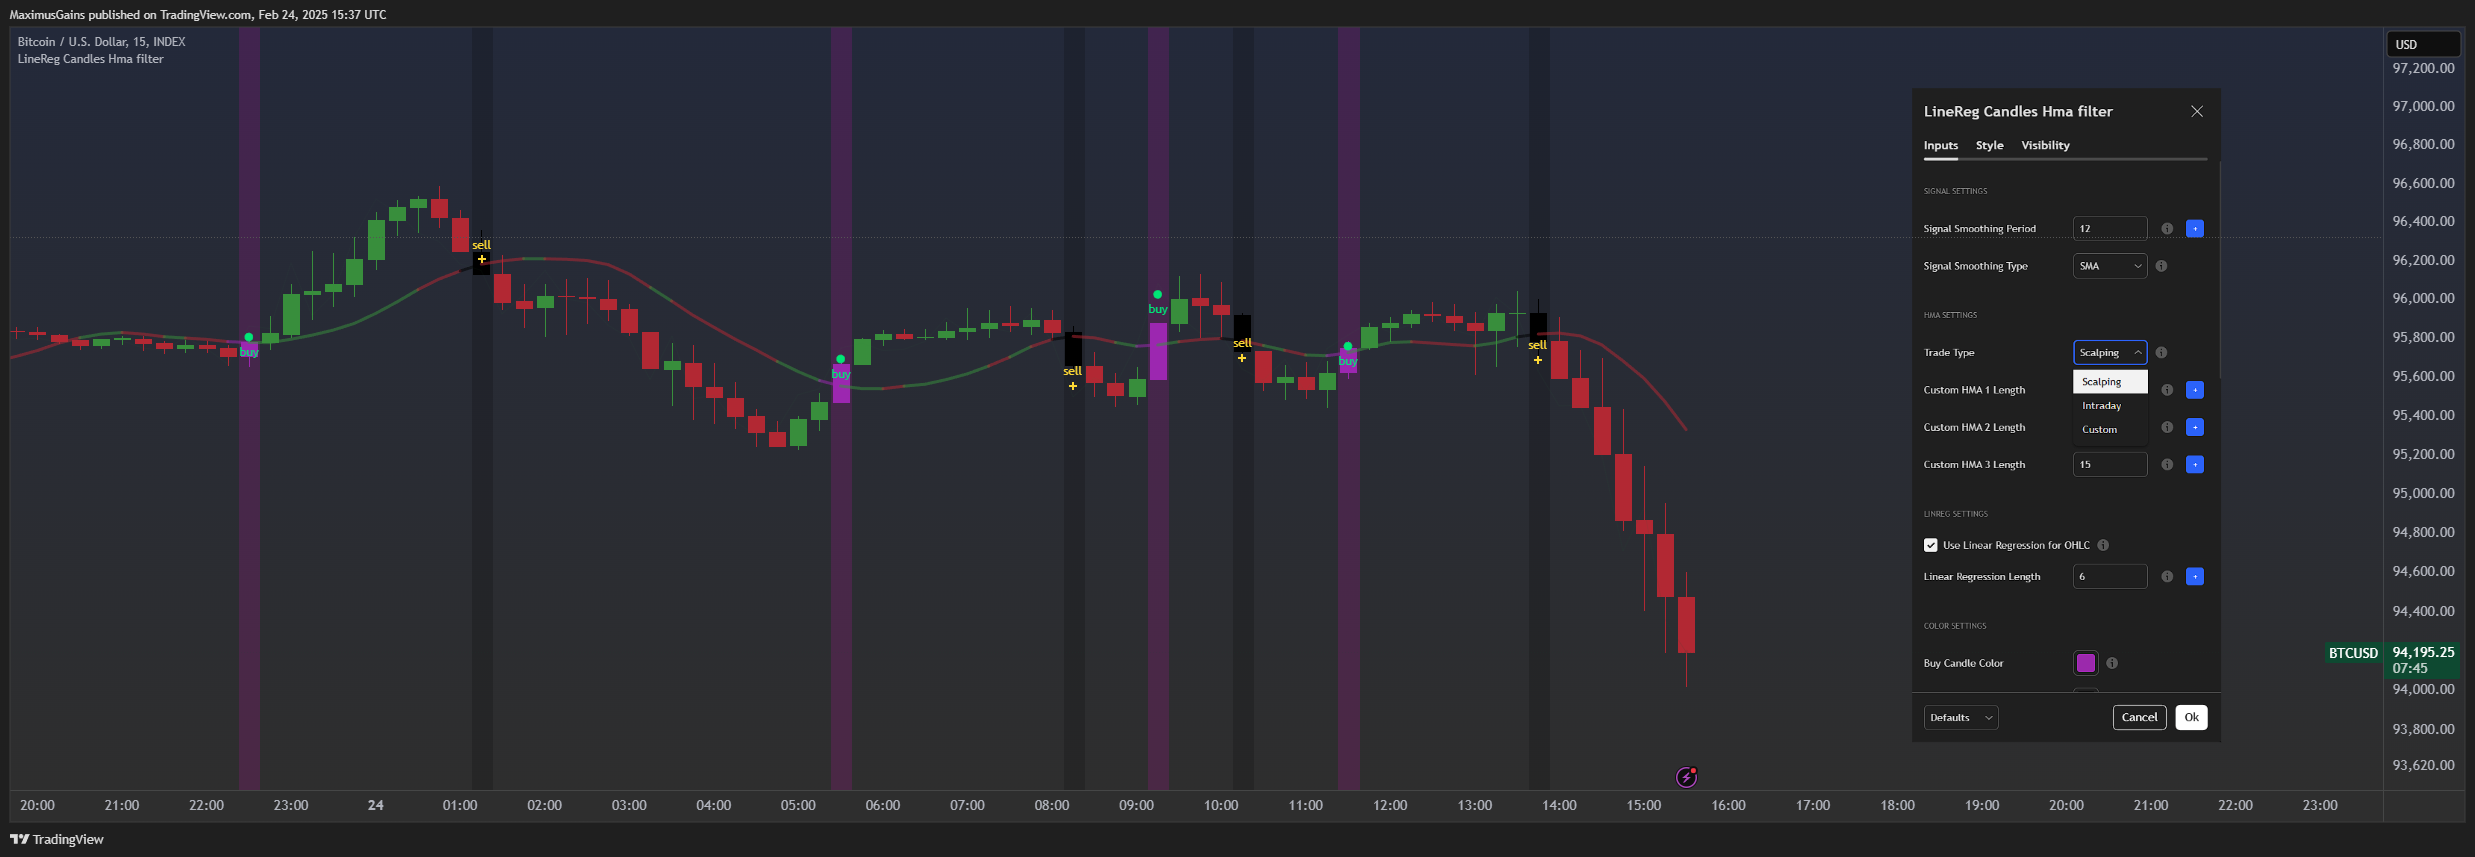Image resolution: width=2475 pixels, height=857 pixels.
Task: Click the buy signal label near 05:30
Action: point(841,374)
